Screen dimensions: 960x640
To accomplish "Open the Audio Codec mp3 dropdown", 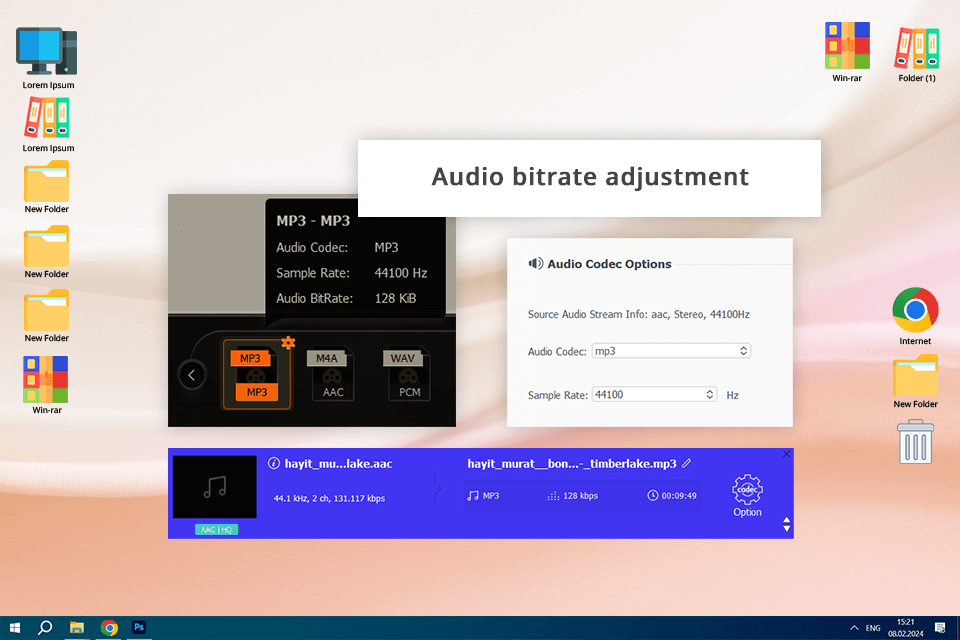I will (x=671, y=351).
